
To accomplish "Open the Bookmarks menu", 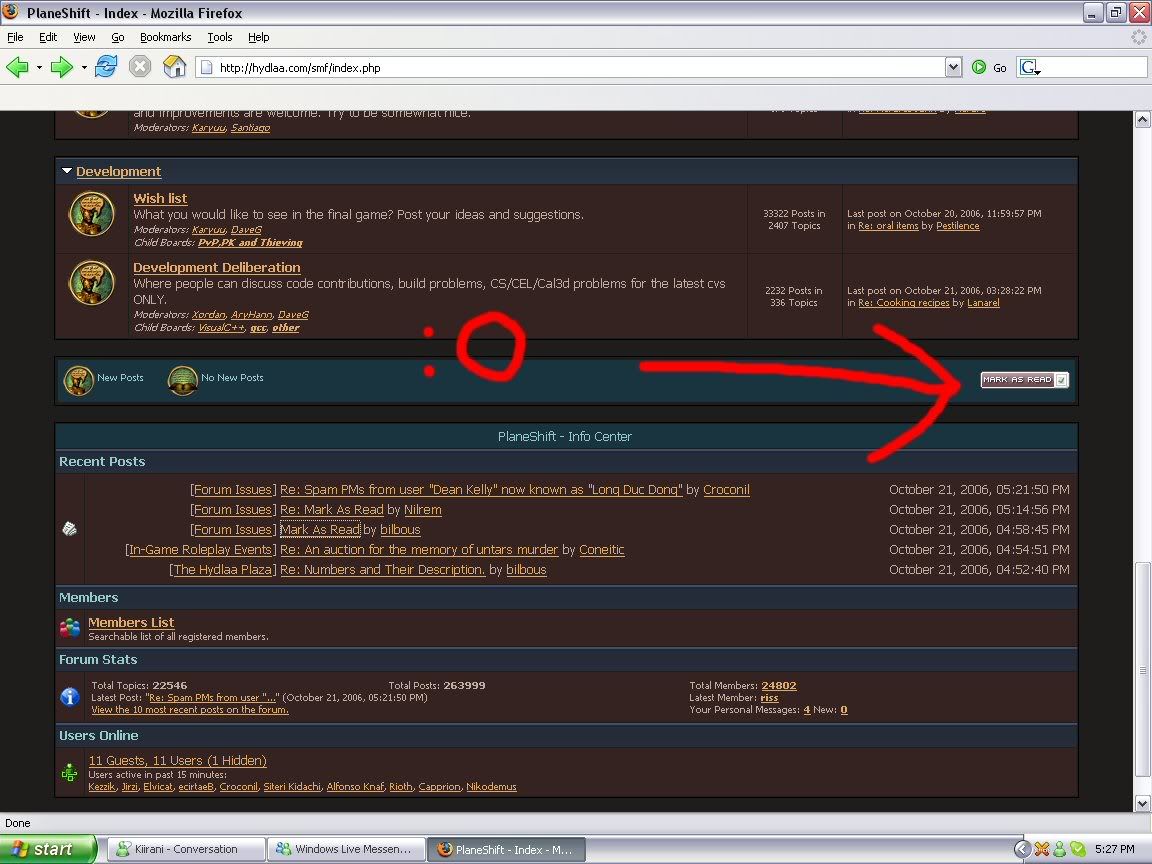I will point(165,37).
